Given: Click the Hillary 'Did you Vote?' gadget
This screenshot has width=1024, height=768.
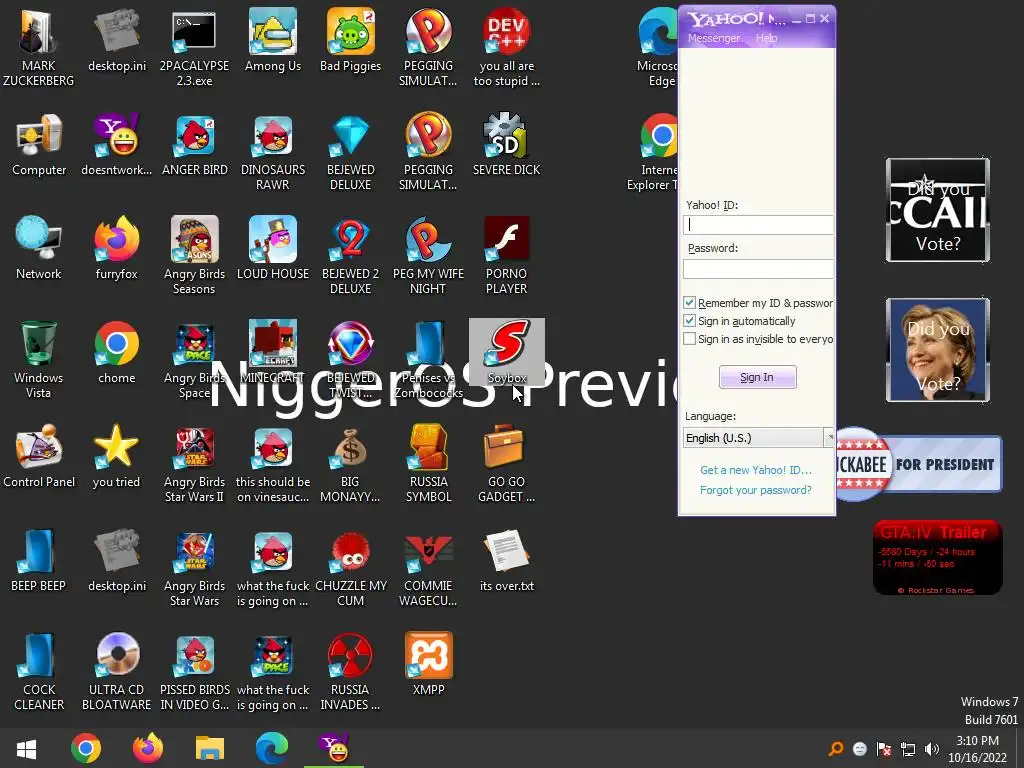Looking at the screenshot, I should pyautogui.click(x=938, y=350).
